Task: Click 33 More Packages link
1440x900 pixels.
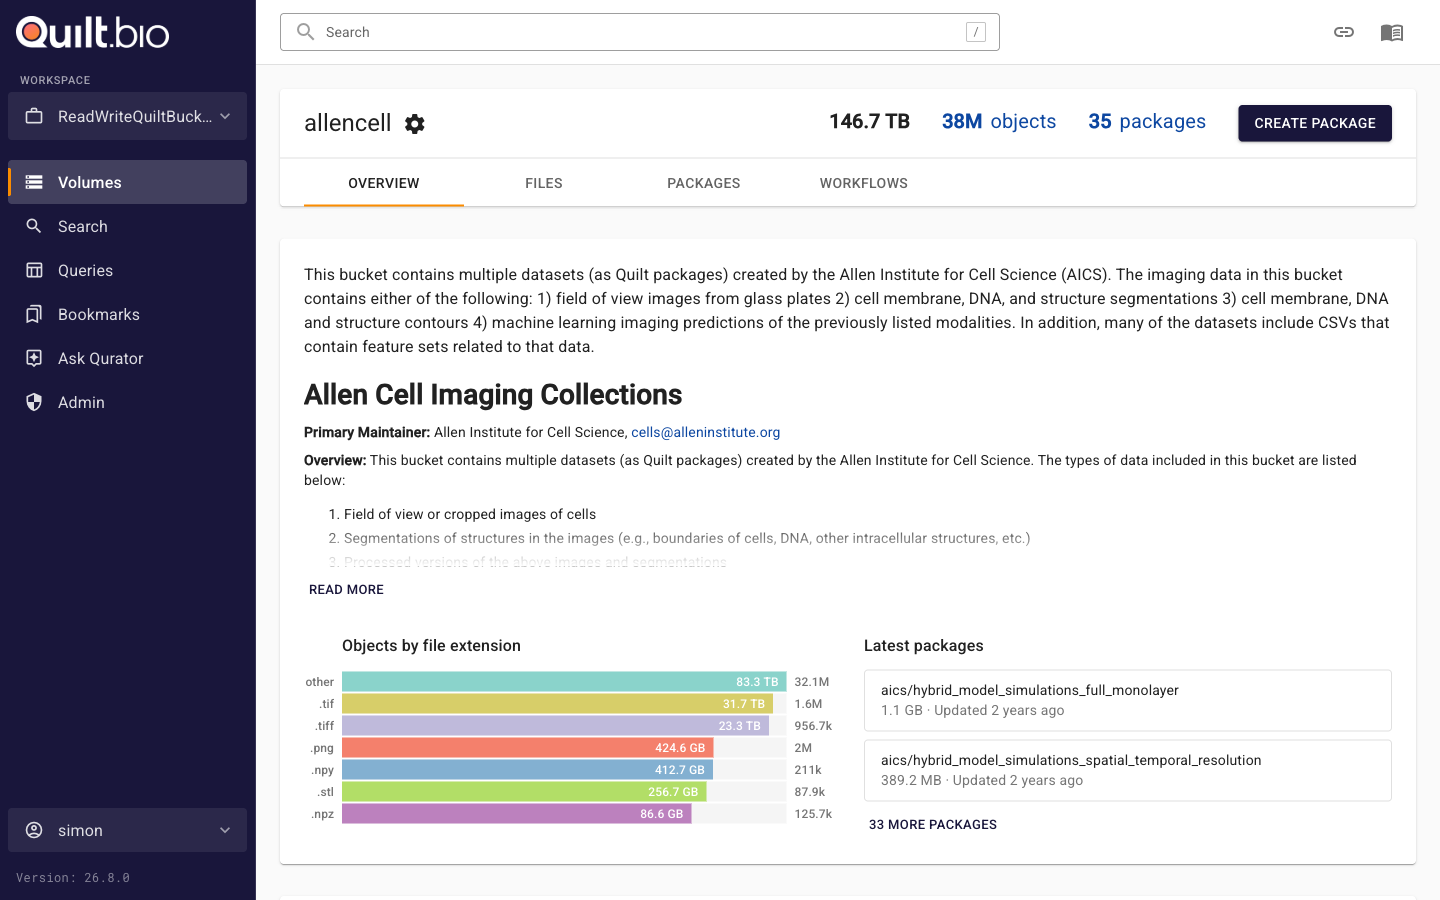Action: pos(933,824)
